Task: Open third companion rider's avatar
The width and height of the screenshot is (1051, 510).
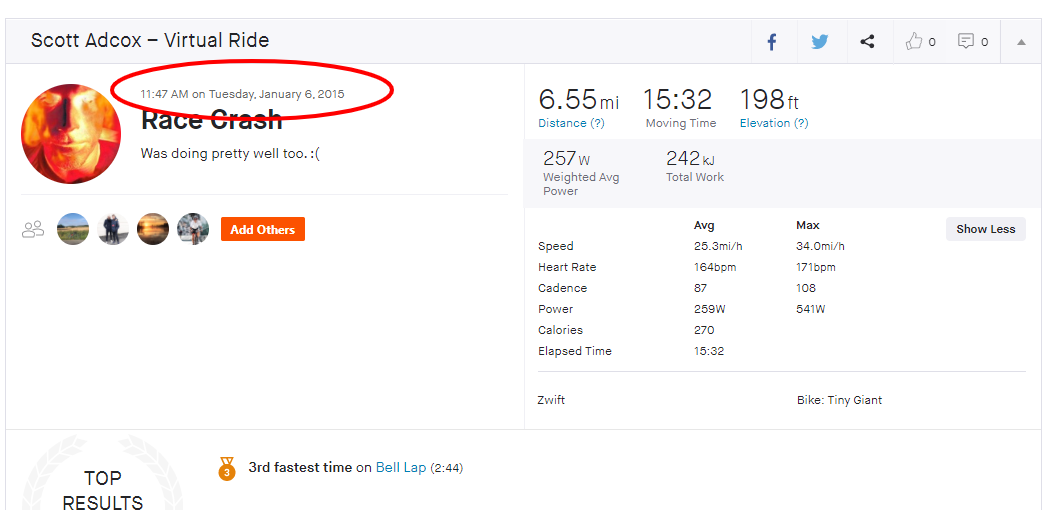Action: click(x=153, y=229)
